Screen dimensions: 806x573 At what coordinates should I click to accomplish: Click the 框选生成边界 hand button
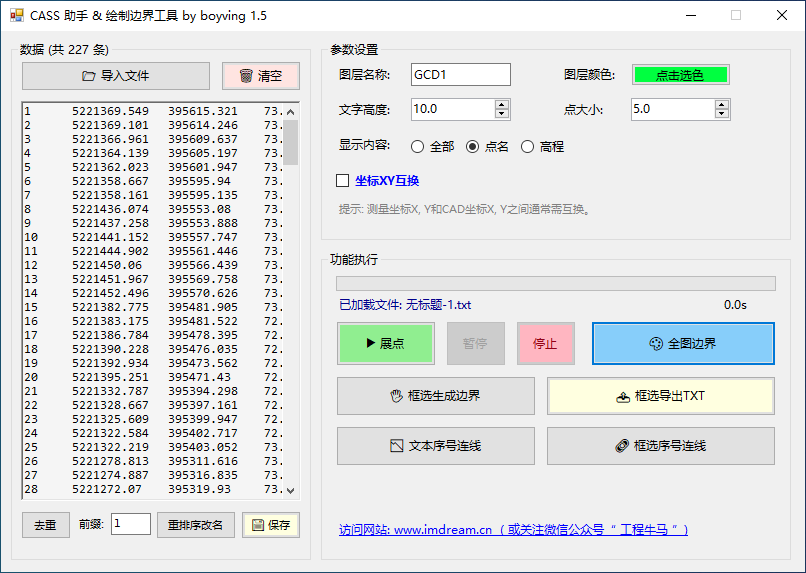(435, 396)
